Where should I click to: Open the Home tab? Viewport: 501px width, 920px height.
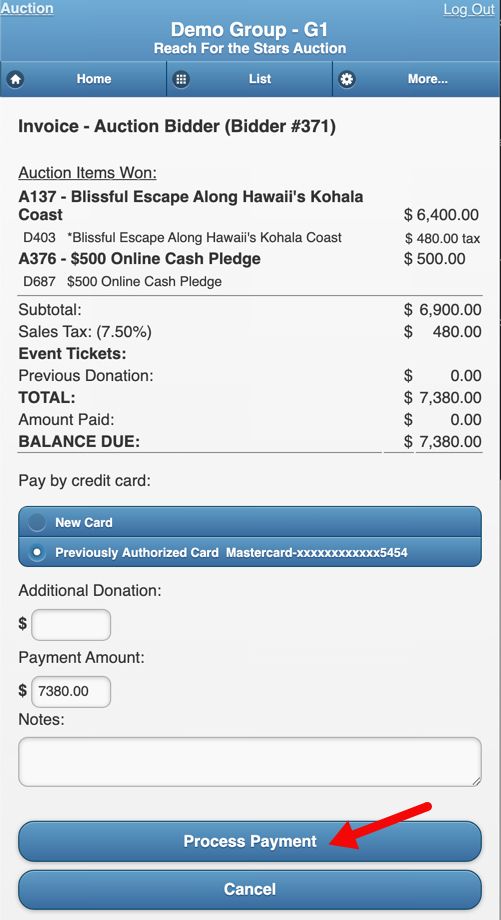click(x=83, y=79)
